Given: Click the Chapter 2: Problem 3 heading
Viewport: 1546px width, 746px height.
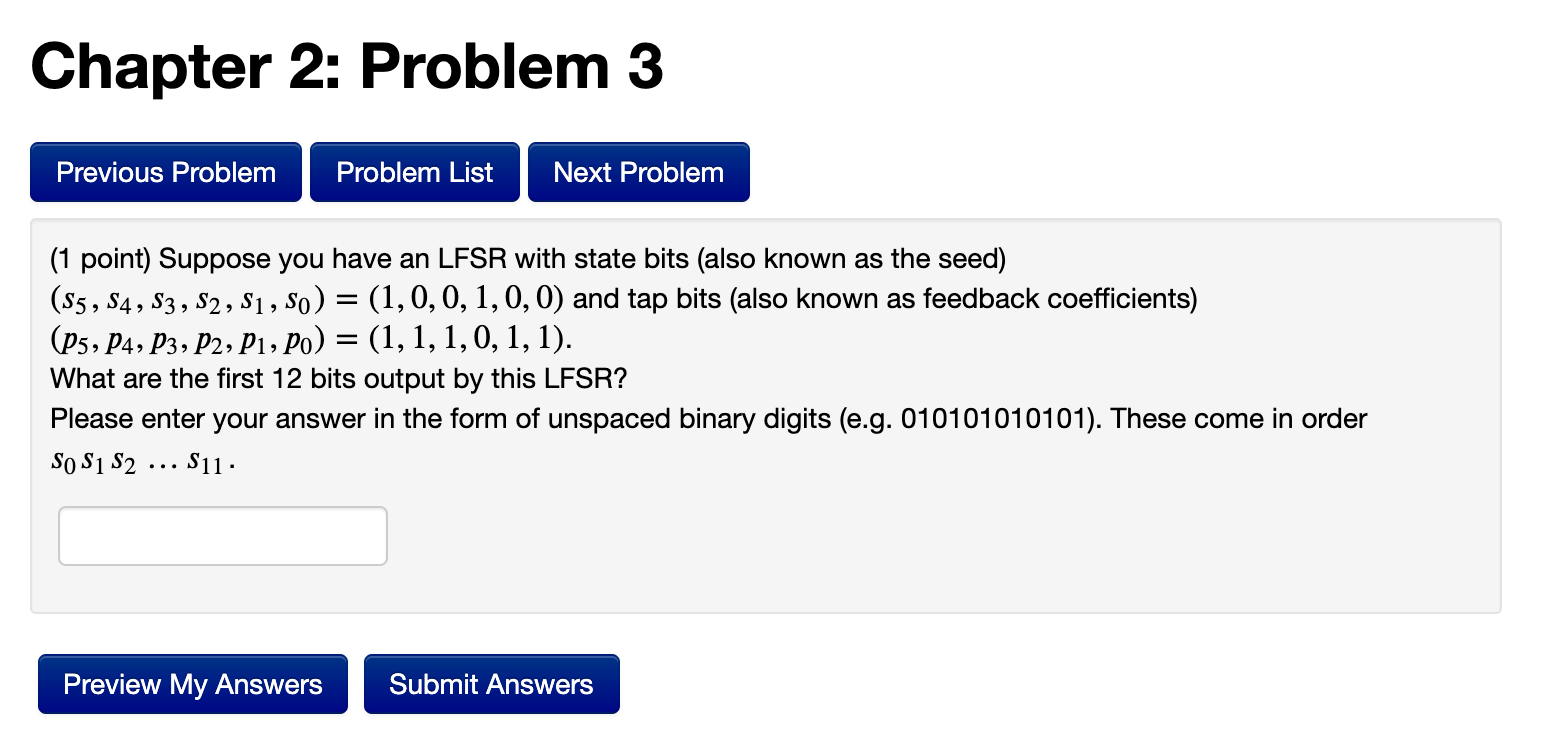Looking at the screenshot, I should [x=348, y=66].
